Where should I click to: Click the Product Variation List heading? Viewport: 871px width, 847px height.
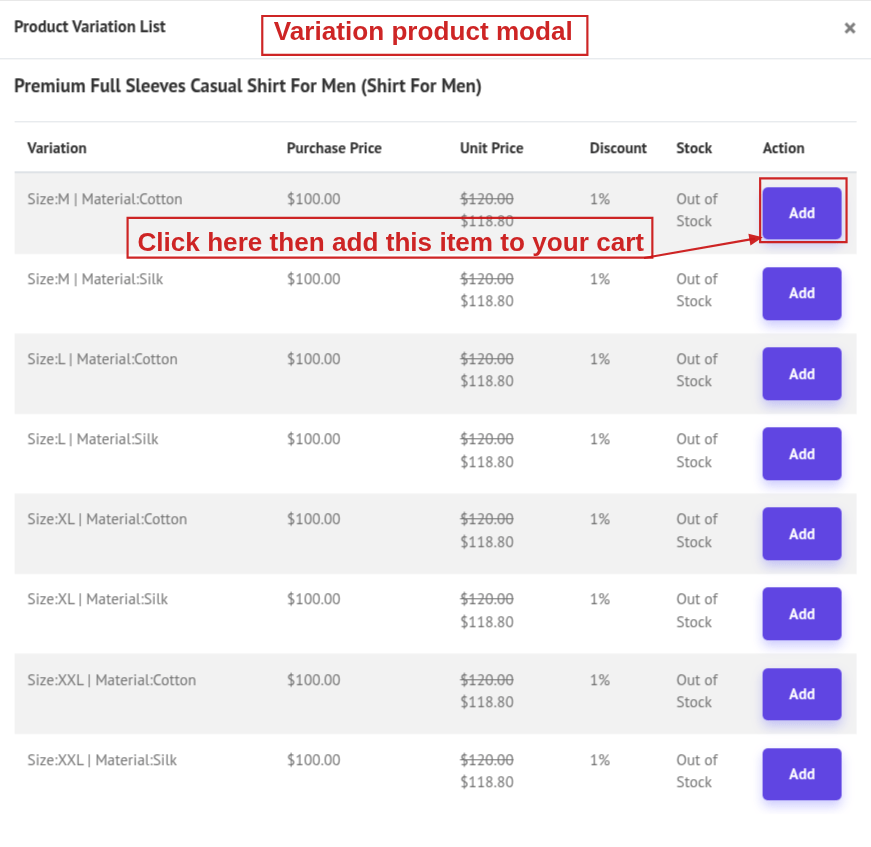(x=90, y=27)
